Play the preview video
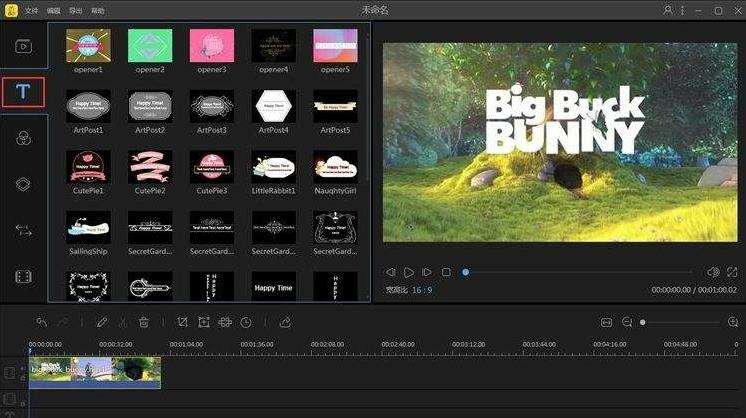Image resolution: width=746 pixels, height=418 pixels. pyautogui.click(x=408, y=272)
